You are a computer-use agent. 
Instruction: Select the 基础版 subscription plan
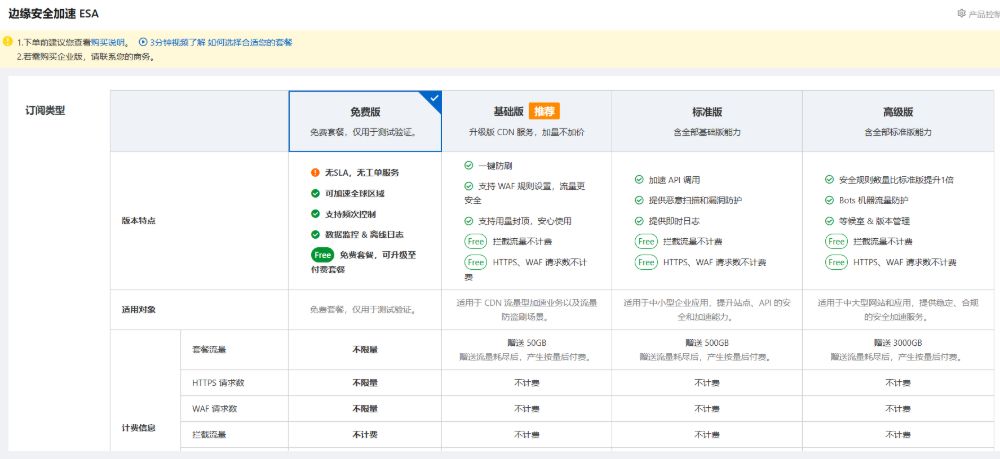(x=526, y=121)
